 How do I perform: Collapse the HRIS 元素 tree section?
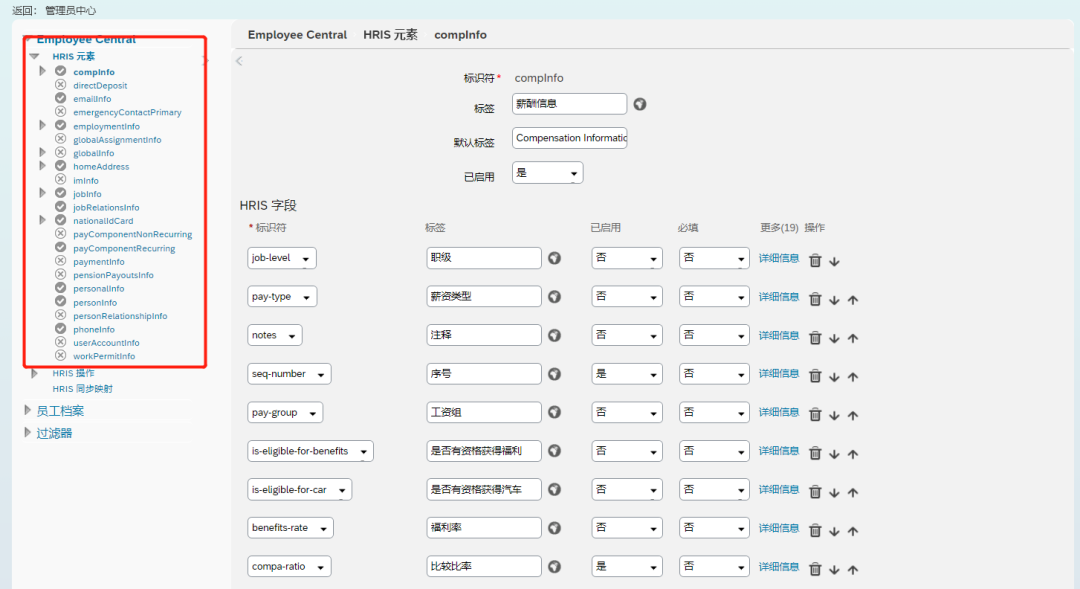point(34,56)
